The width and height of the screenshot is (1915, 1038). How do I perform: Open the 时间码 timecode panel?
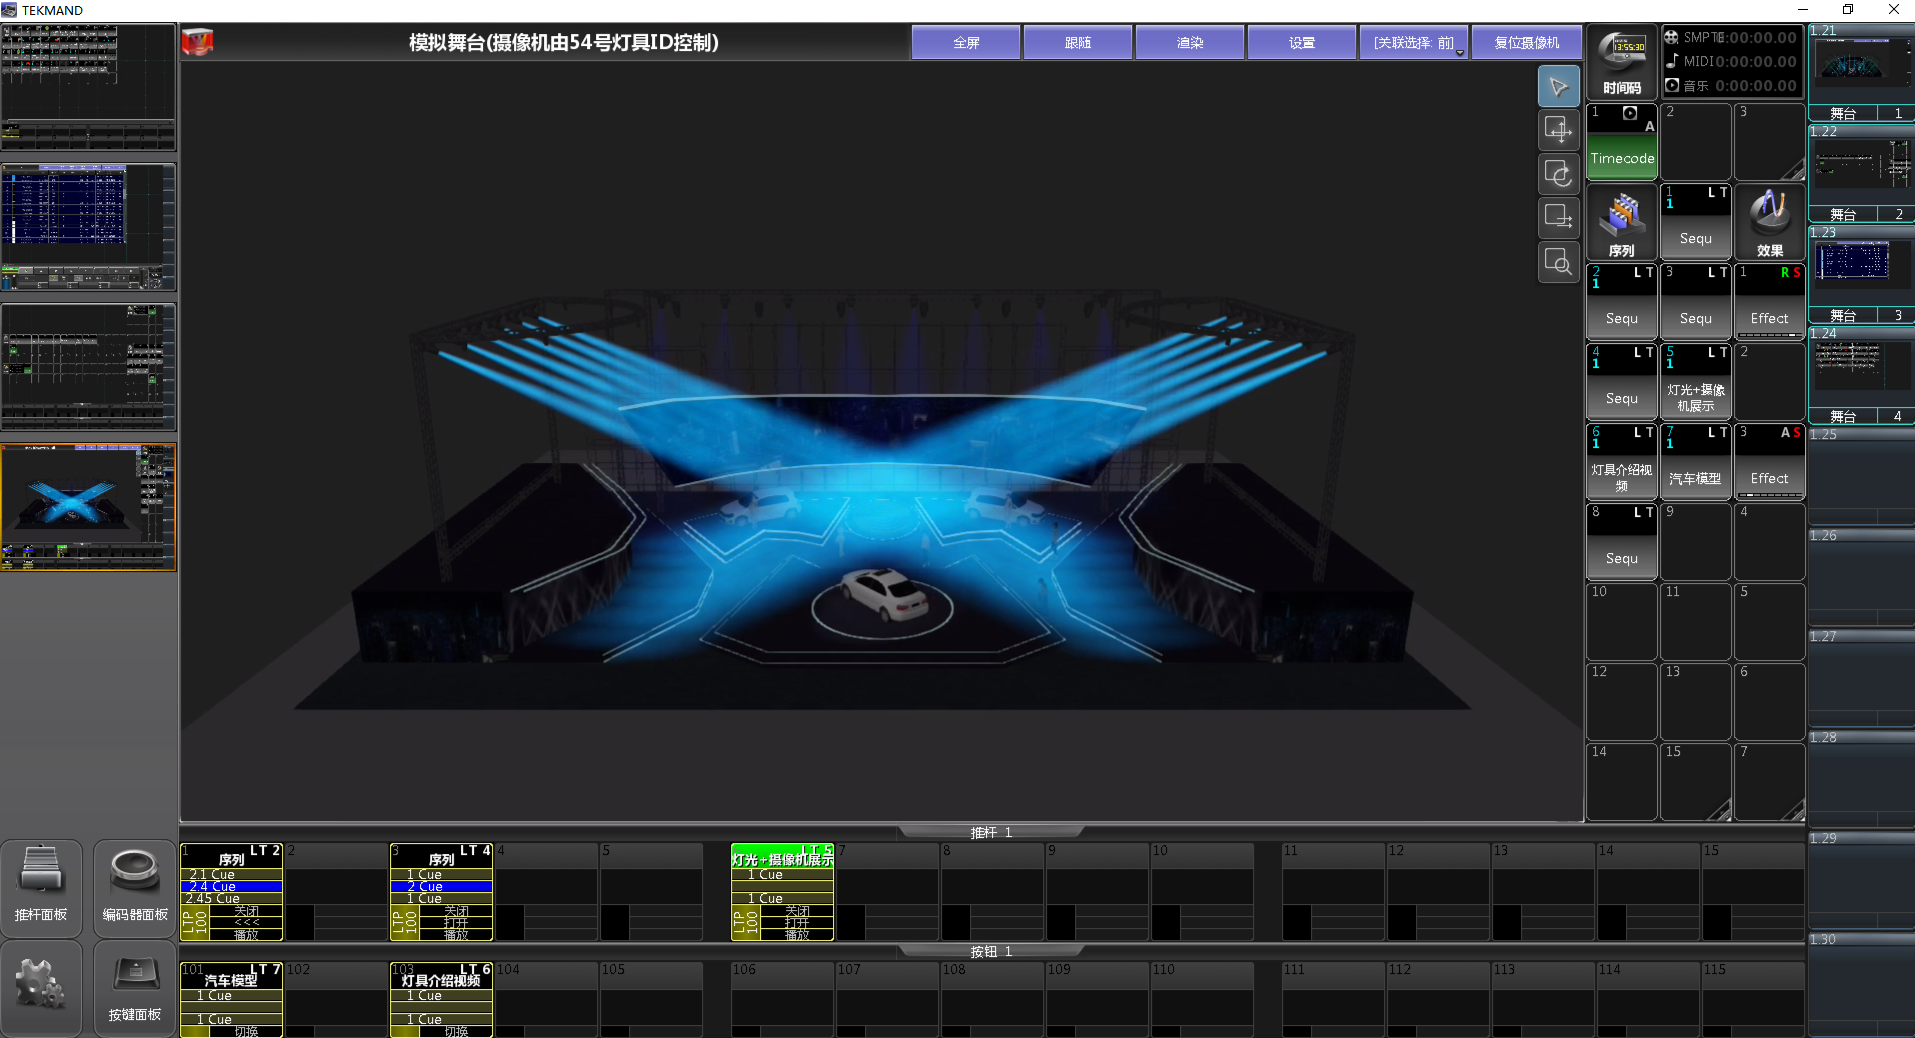(x=1621, y=63)
